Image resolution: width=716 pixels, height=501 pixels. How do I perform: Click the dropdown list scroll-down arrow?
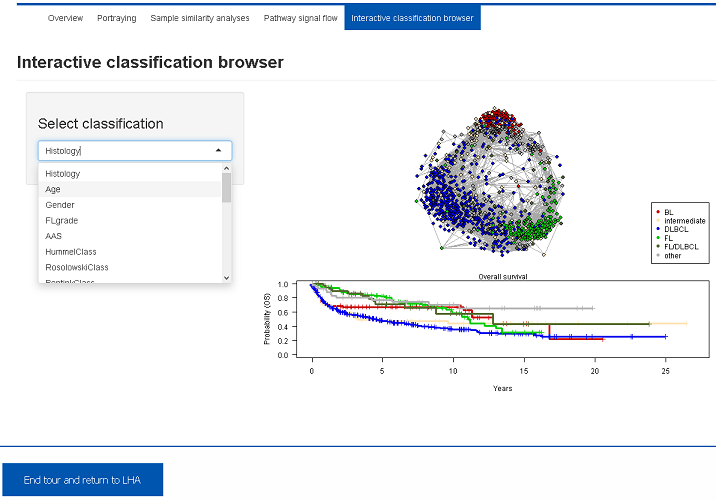(226, 277)
